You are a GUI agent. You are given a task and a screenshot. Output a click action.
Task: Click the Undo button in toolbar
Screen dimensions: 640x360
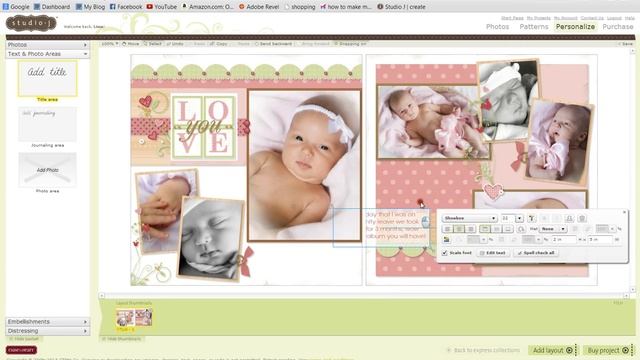click(175, 44)
